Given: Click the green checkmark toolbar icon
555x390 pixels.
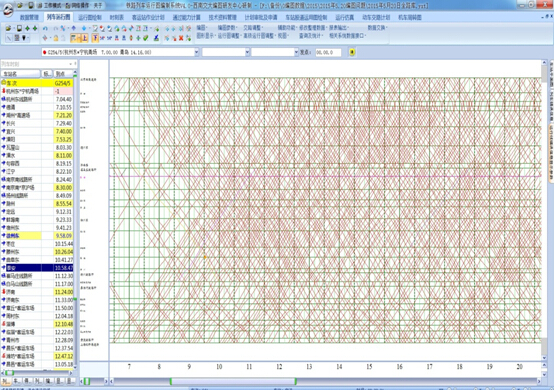Looking at the screenshot, I should [145, 38].
